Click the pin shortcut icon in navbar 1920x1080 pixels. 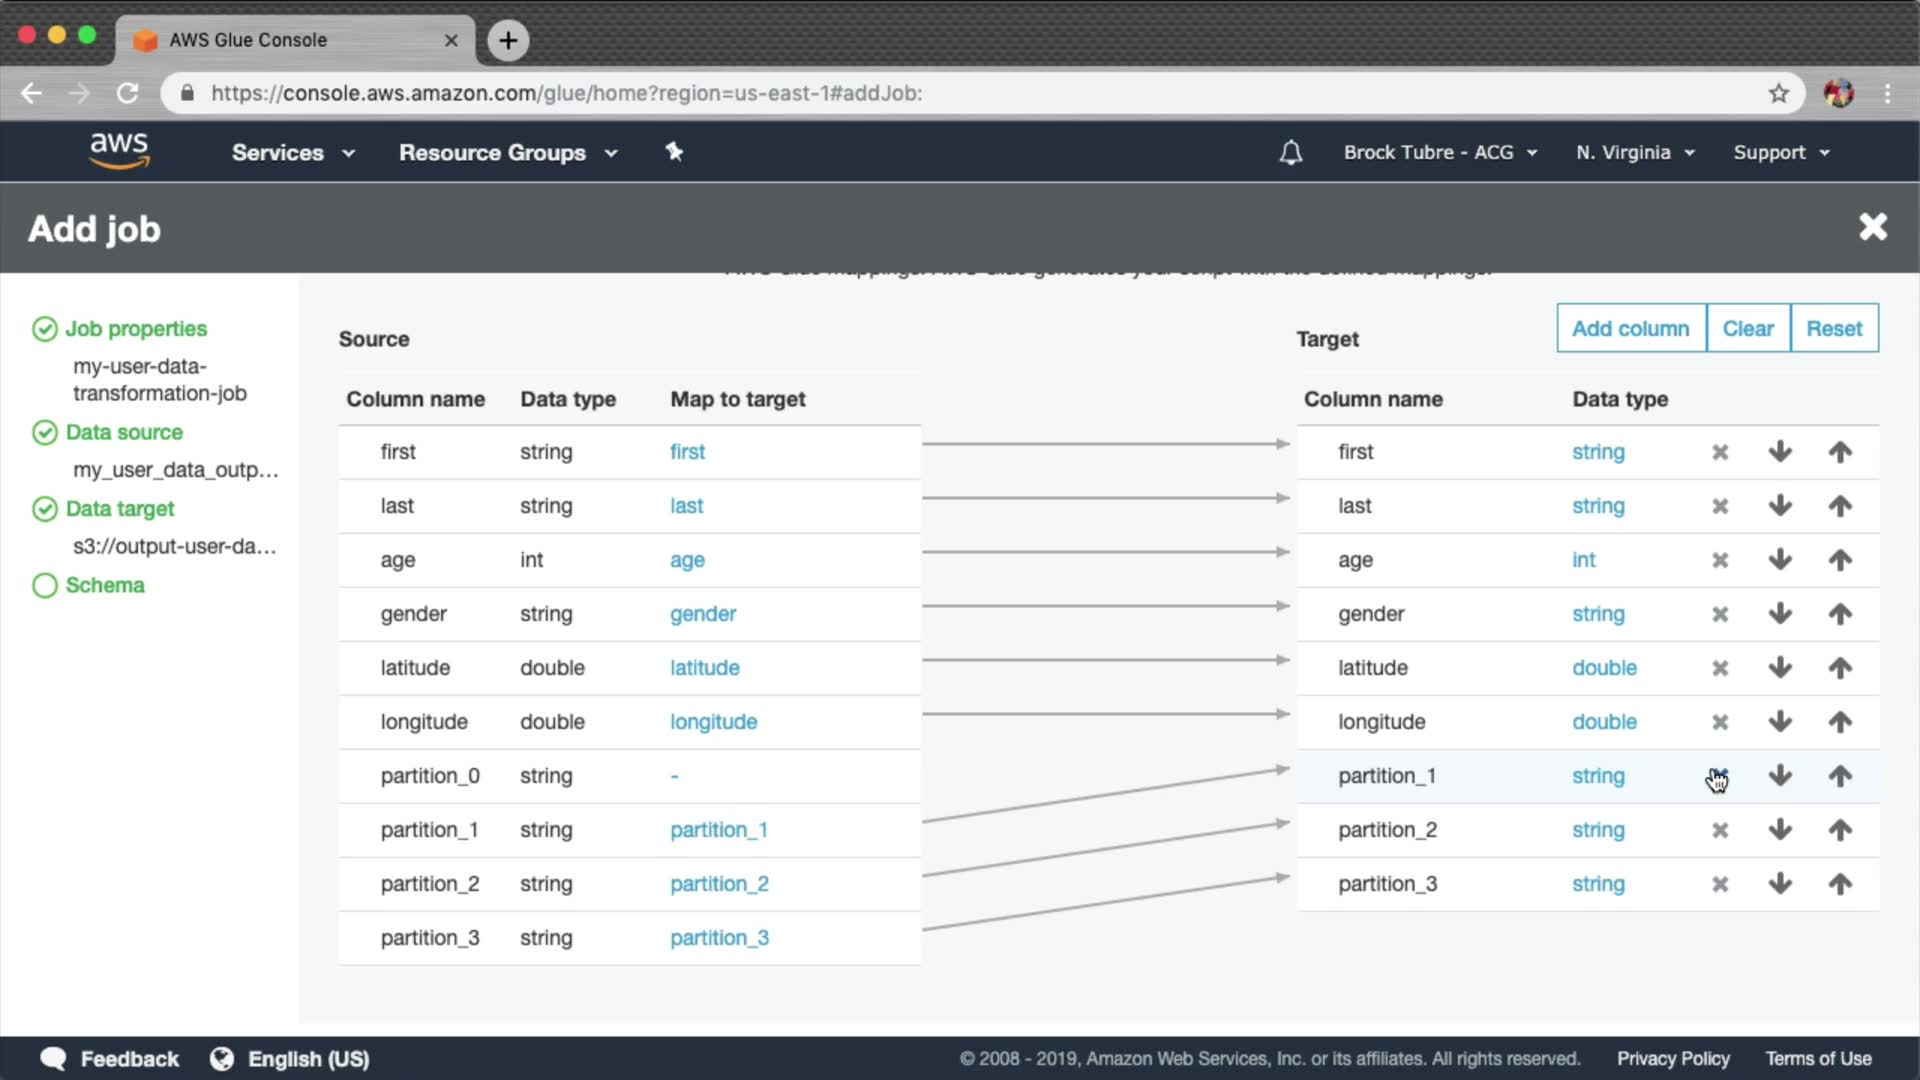(x=674, y=152)
